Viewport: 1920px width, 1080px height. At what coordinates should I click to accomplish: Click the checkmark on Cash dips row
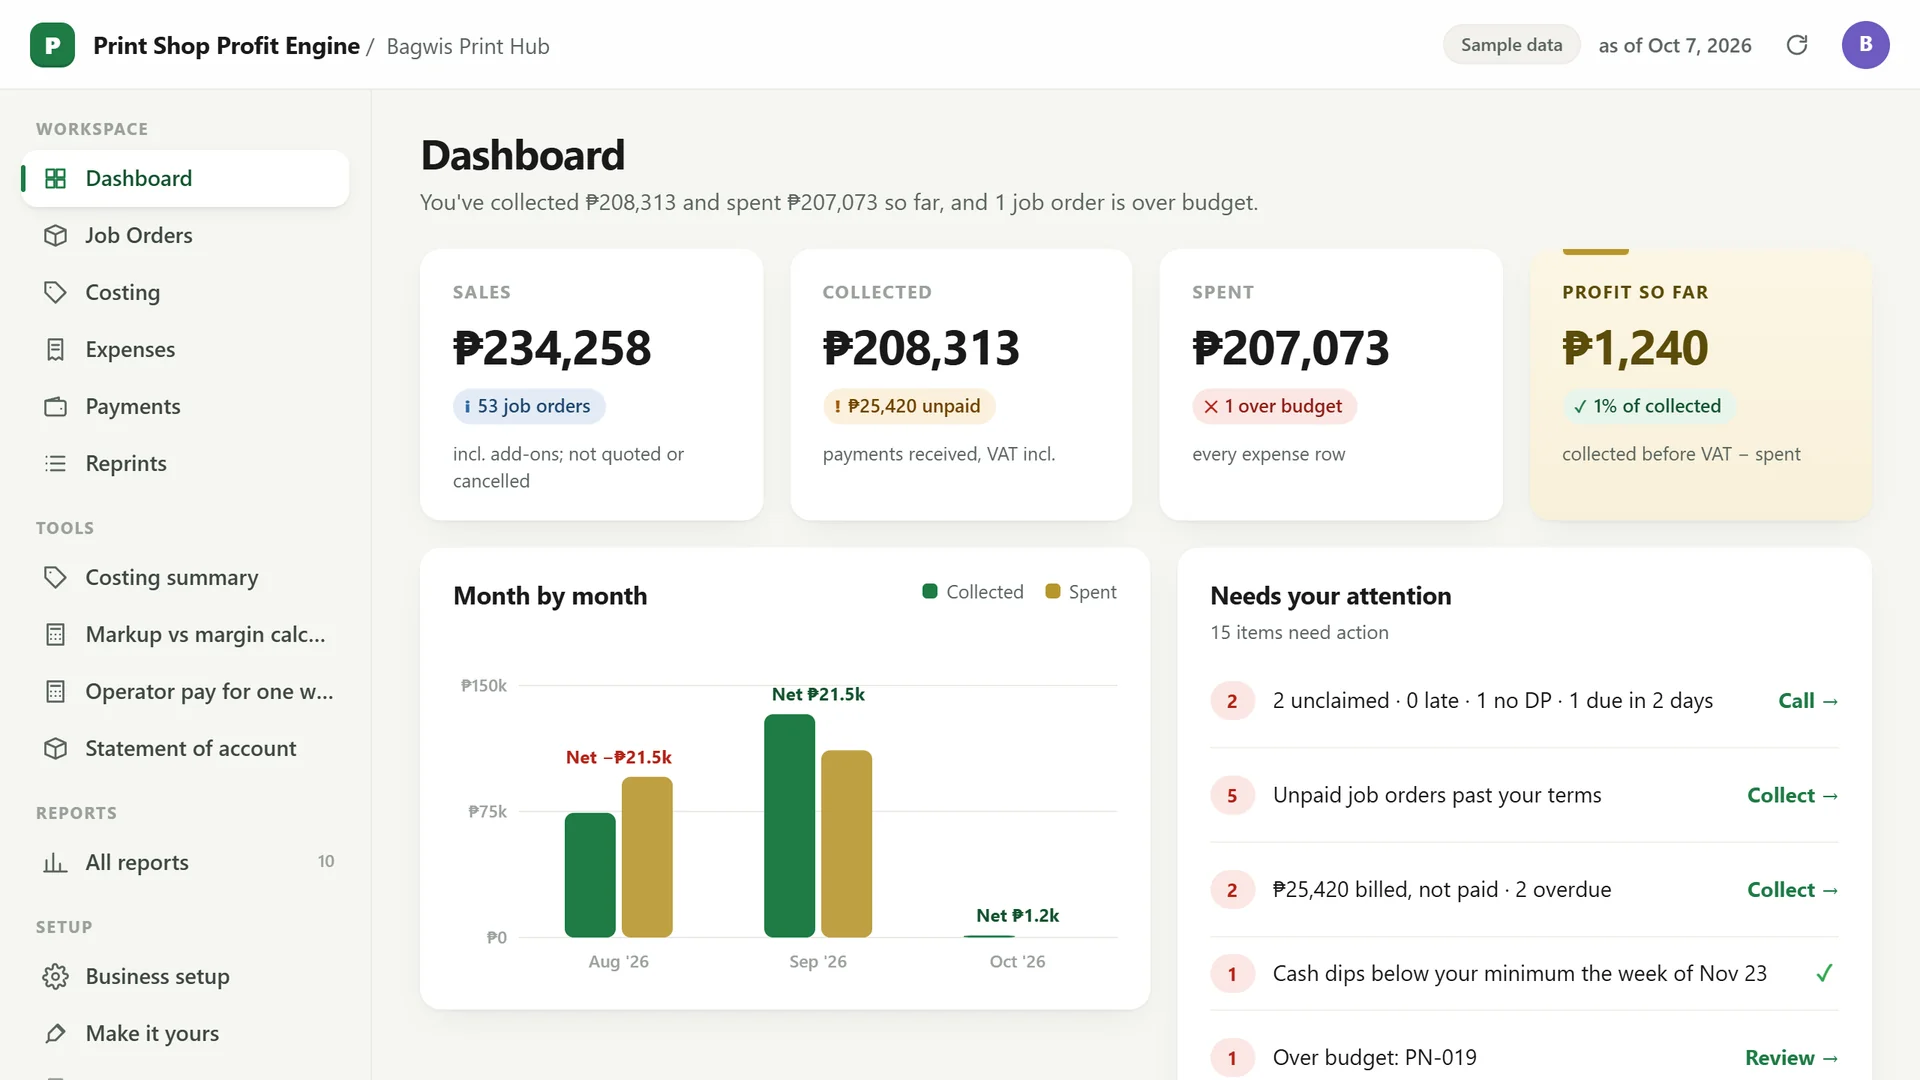(1824, 973)
